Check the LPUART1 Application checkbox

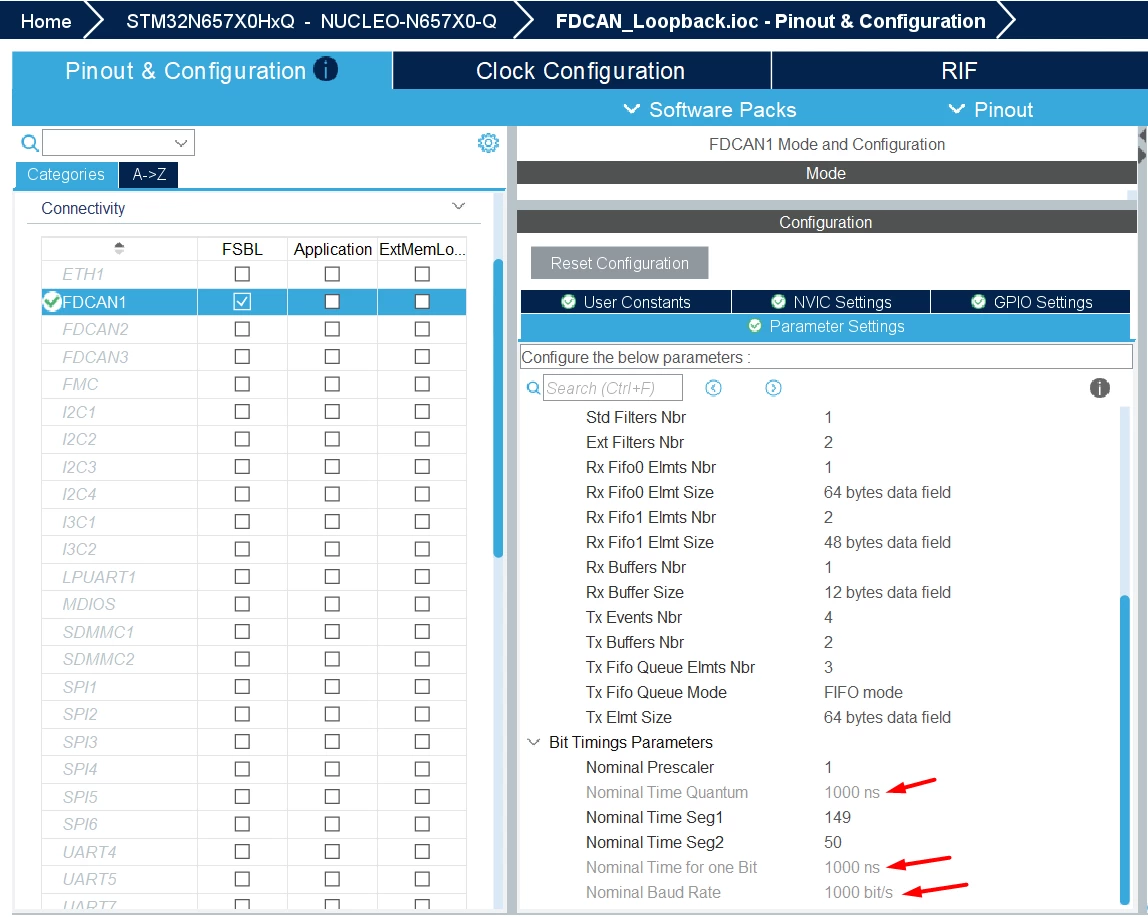(x=332, y=576)
